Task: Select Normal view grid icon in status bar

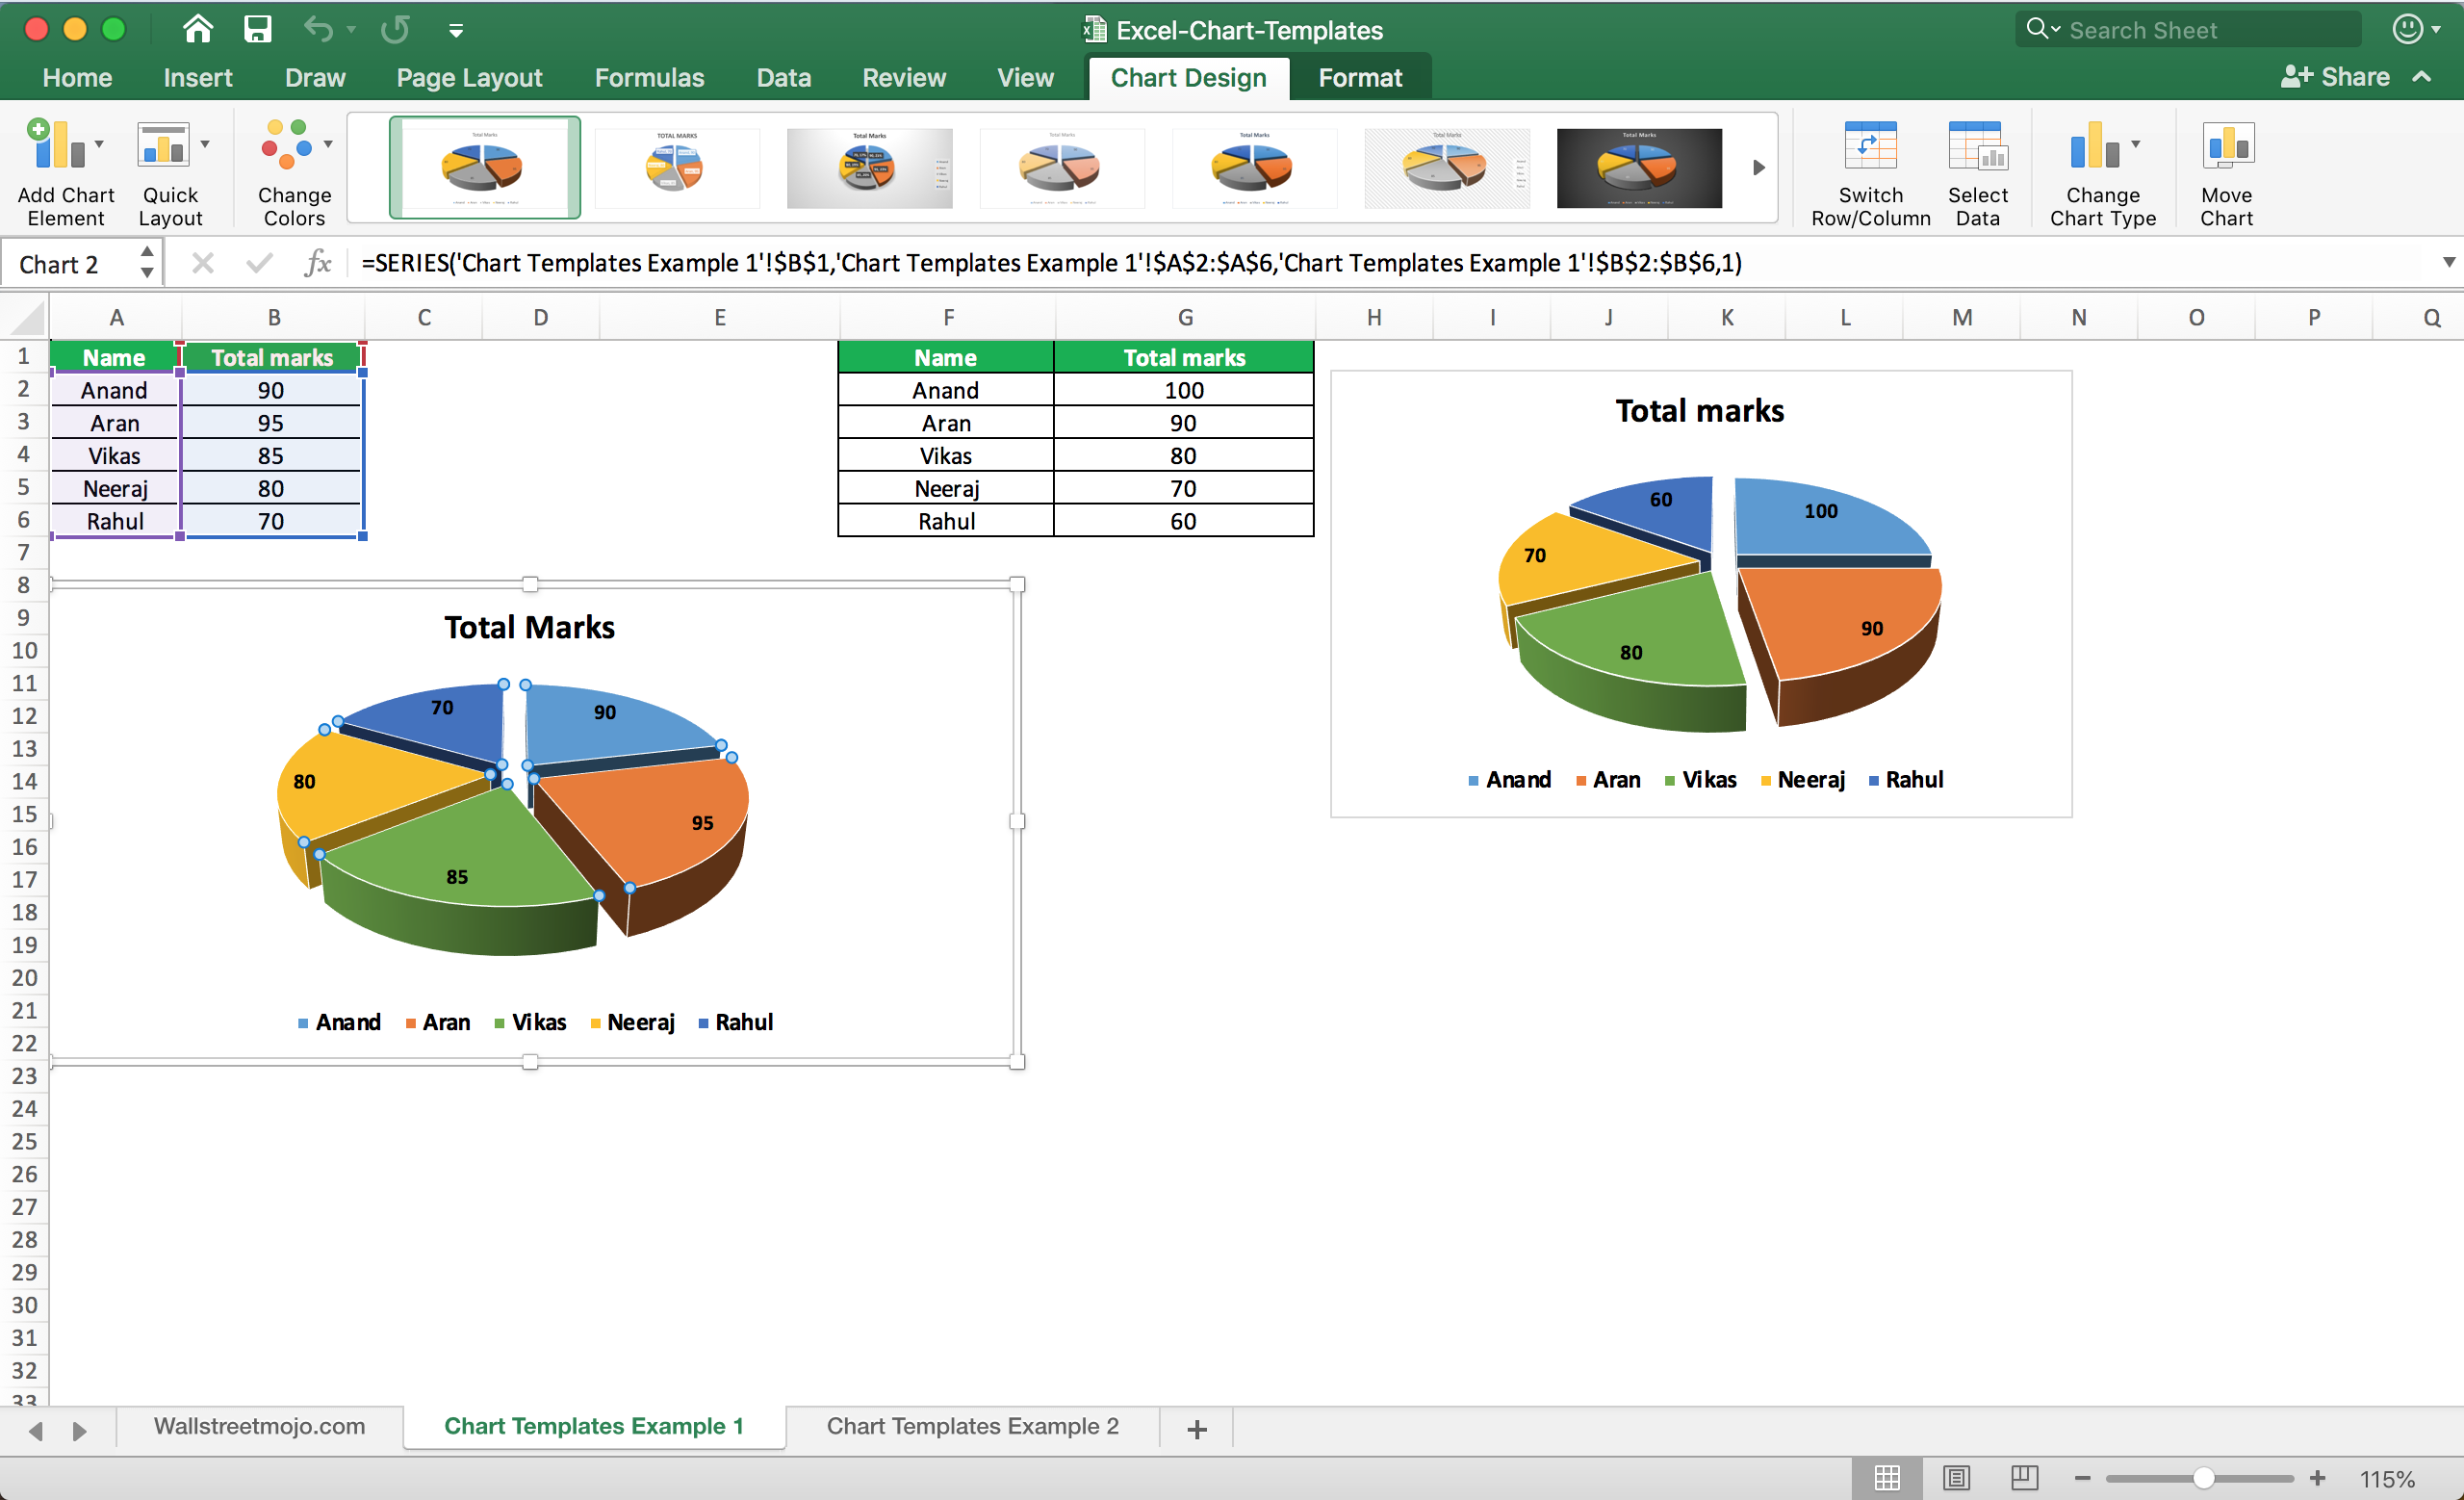Action: coord(1887,1477)
